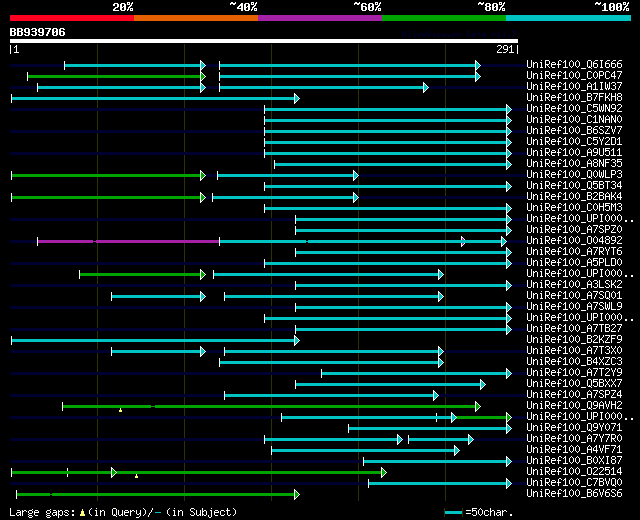Select the label UniRef100_A7SWL9

click(574, 307)
